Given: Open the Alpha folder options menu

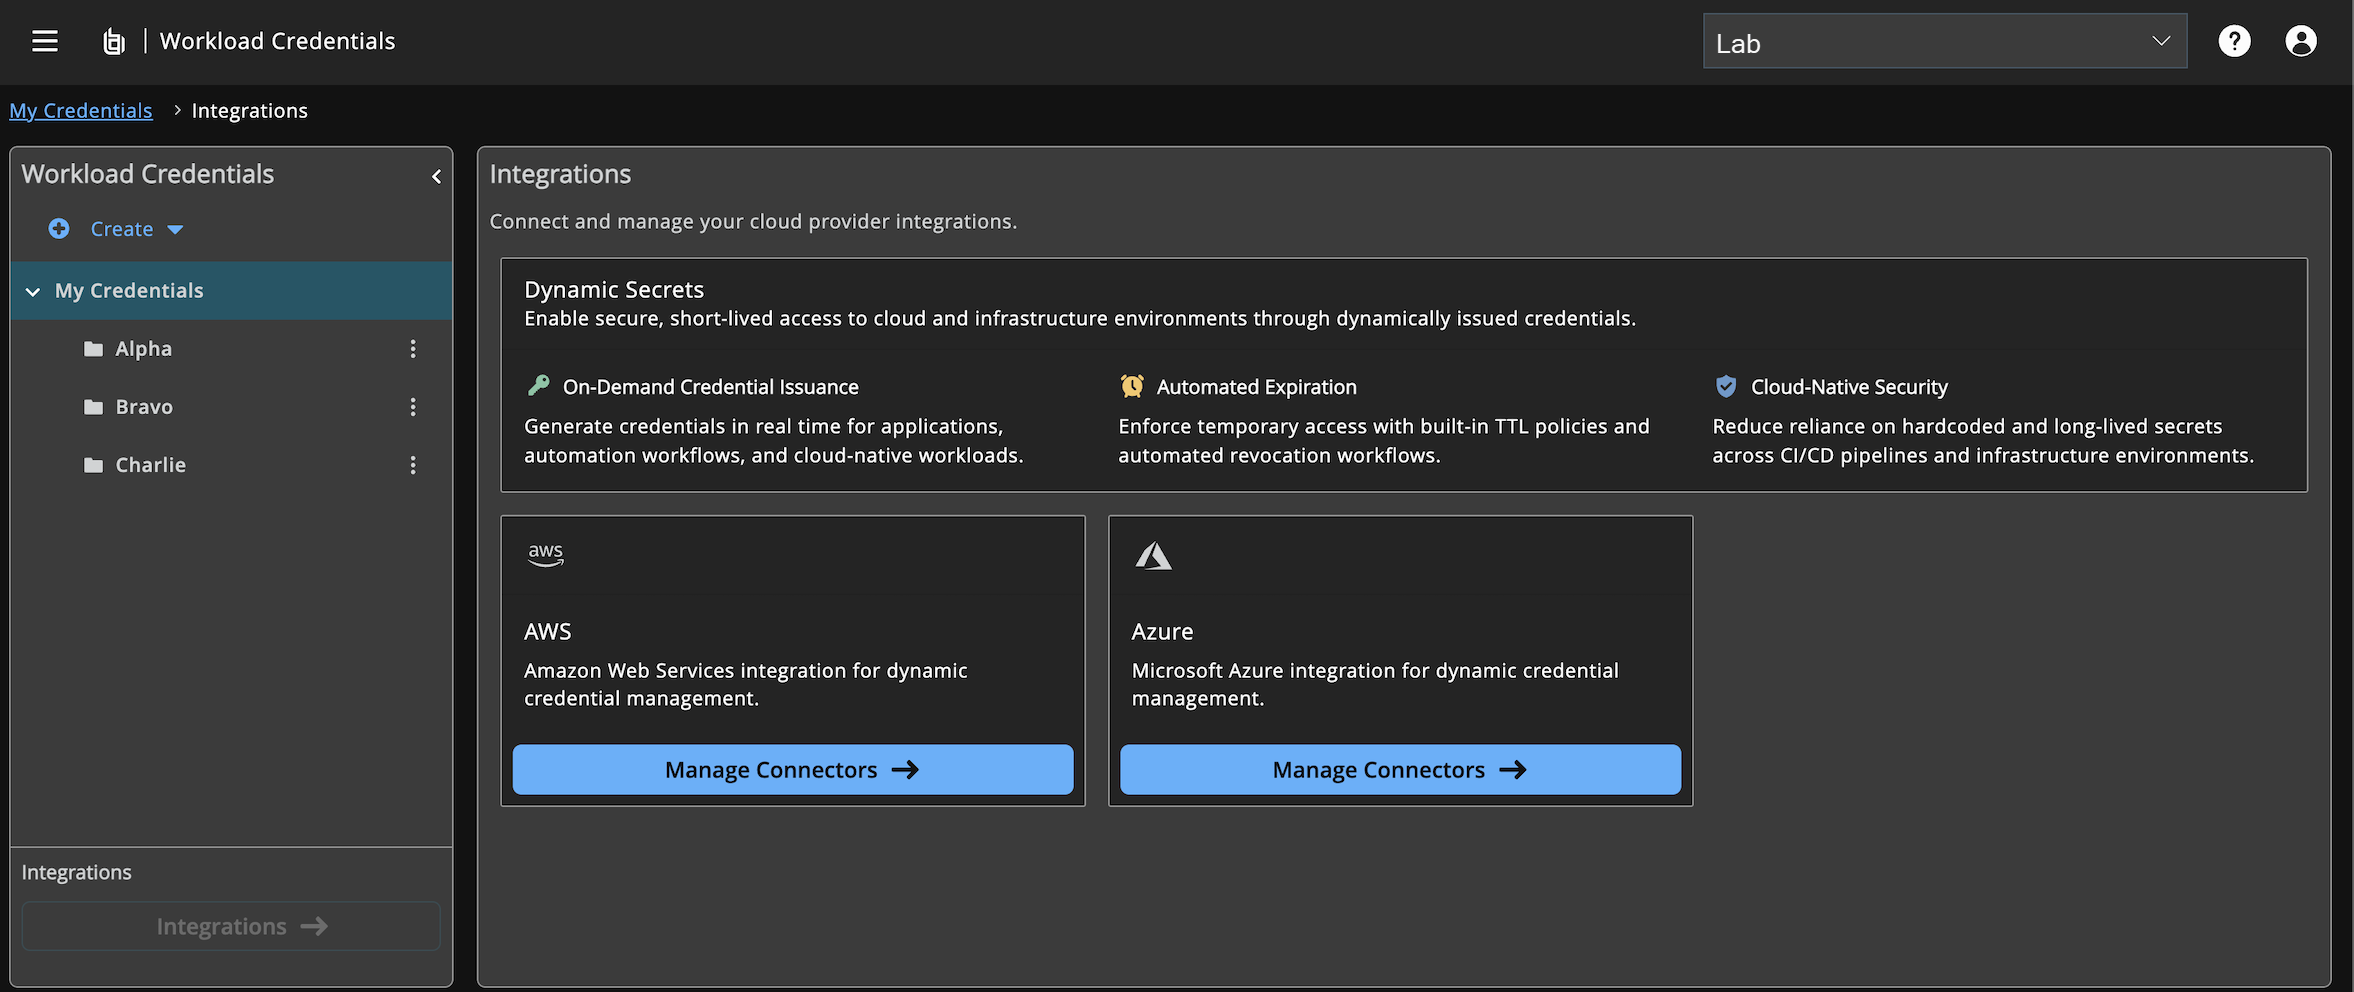Looking at the screenshot, I should tap(413, 349).
